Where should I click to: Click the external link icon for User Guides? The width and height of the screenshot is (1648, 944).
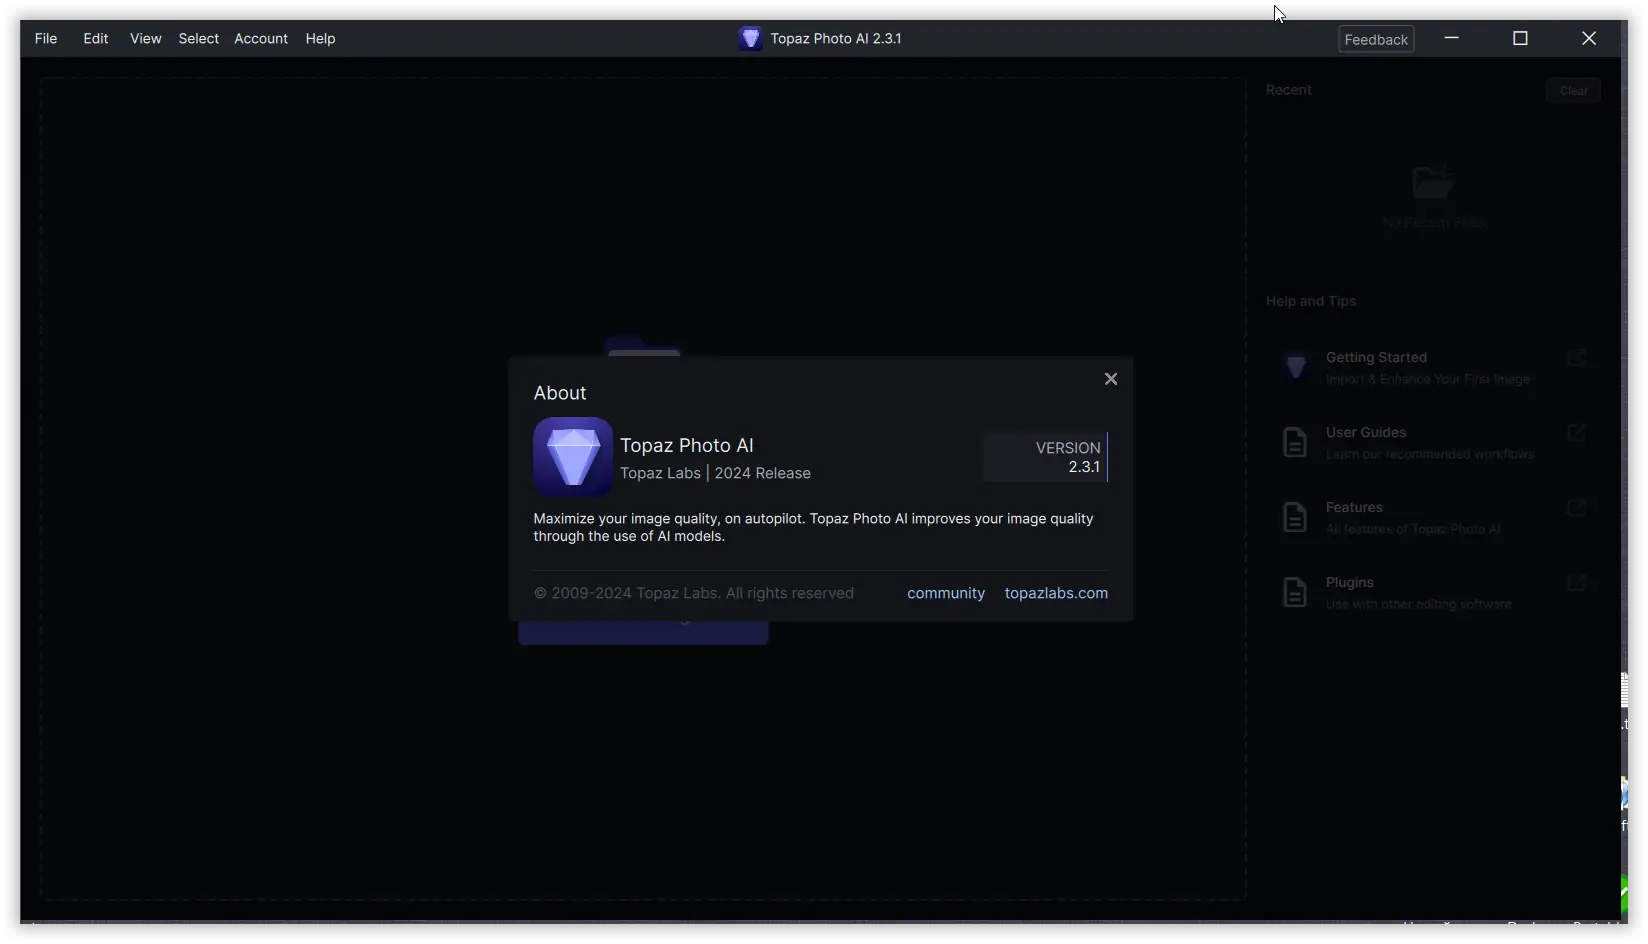click(1576, 432)
